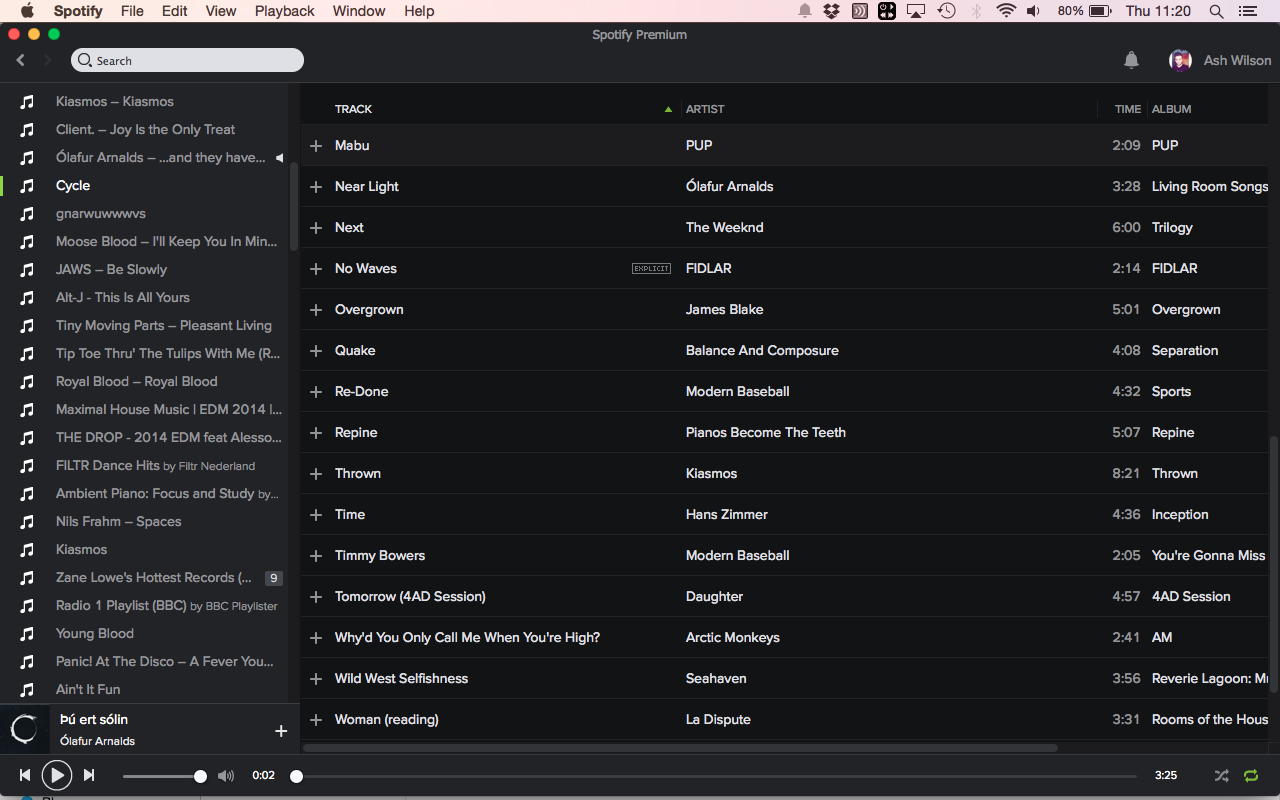
Task: Add No Waves to your library
Action: point(316,269)
